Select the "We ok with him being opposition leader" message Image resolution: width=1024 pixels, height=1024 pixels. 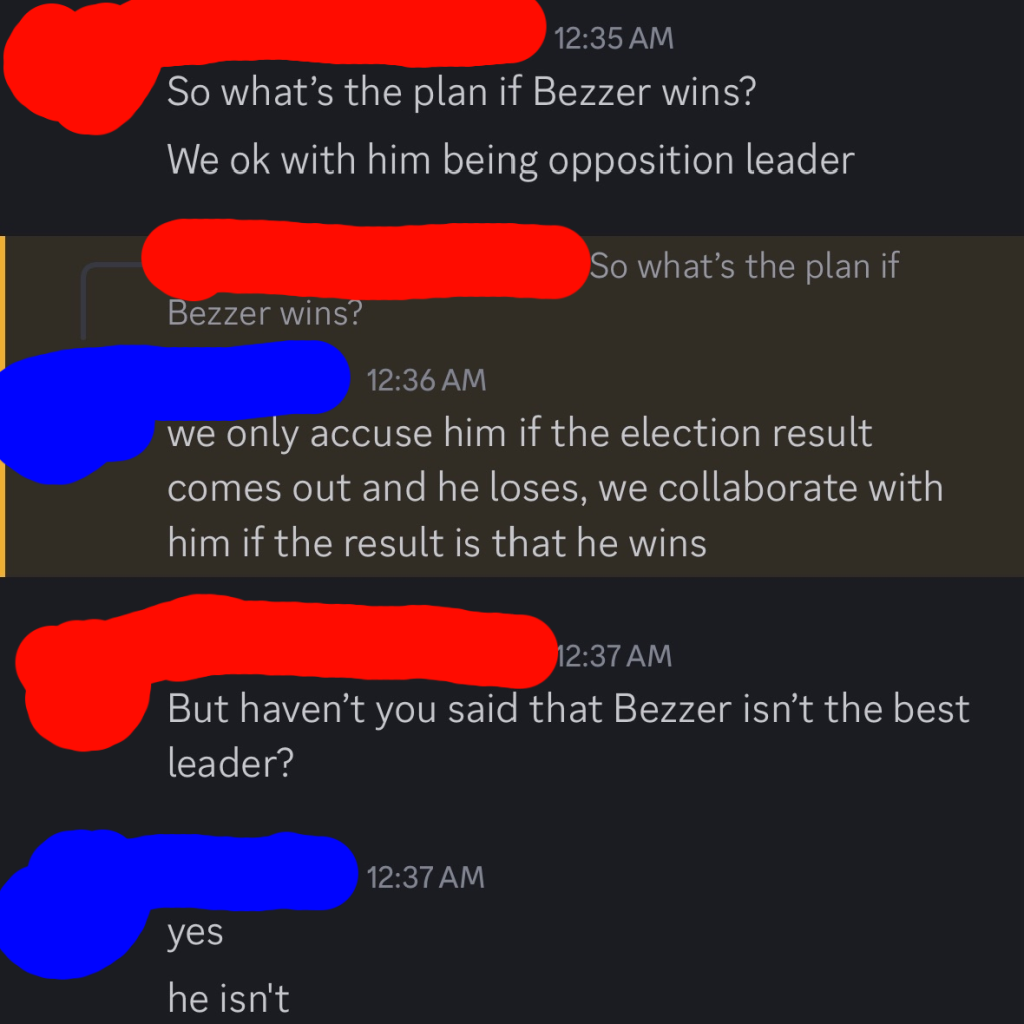[x=511, y=160]
